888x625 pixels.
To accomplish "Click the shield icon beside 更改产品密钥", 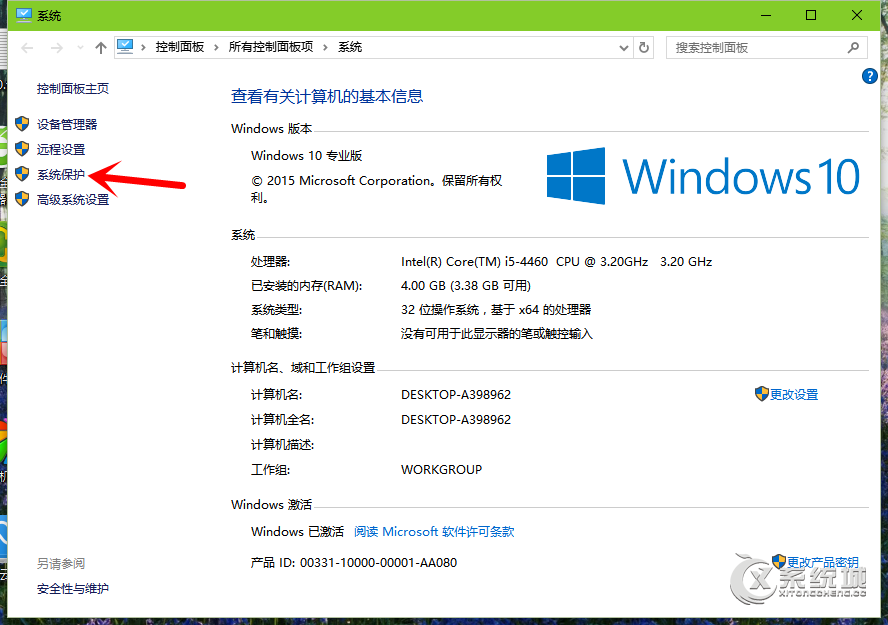I will (779, 562).
